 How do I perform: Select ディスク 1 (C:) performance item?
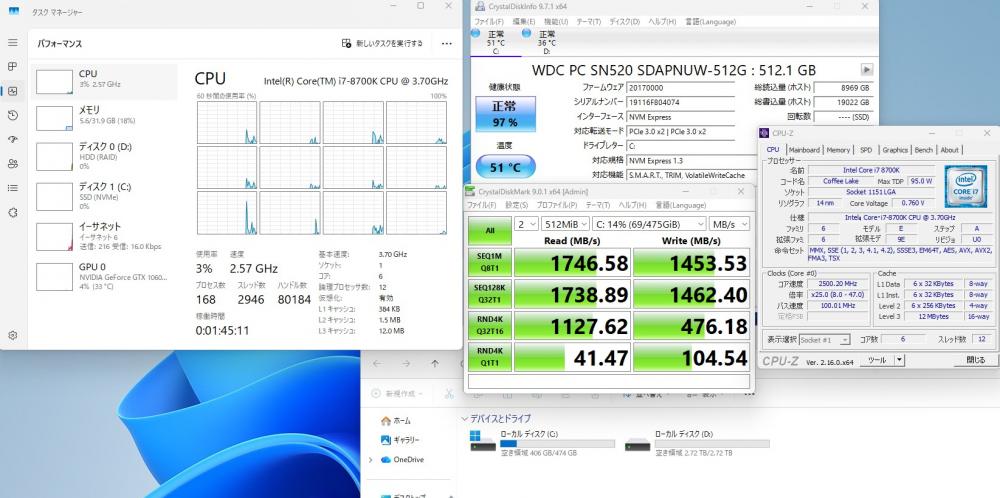pos(104,196)
